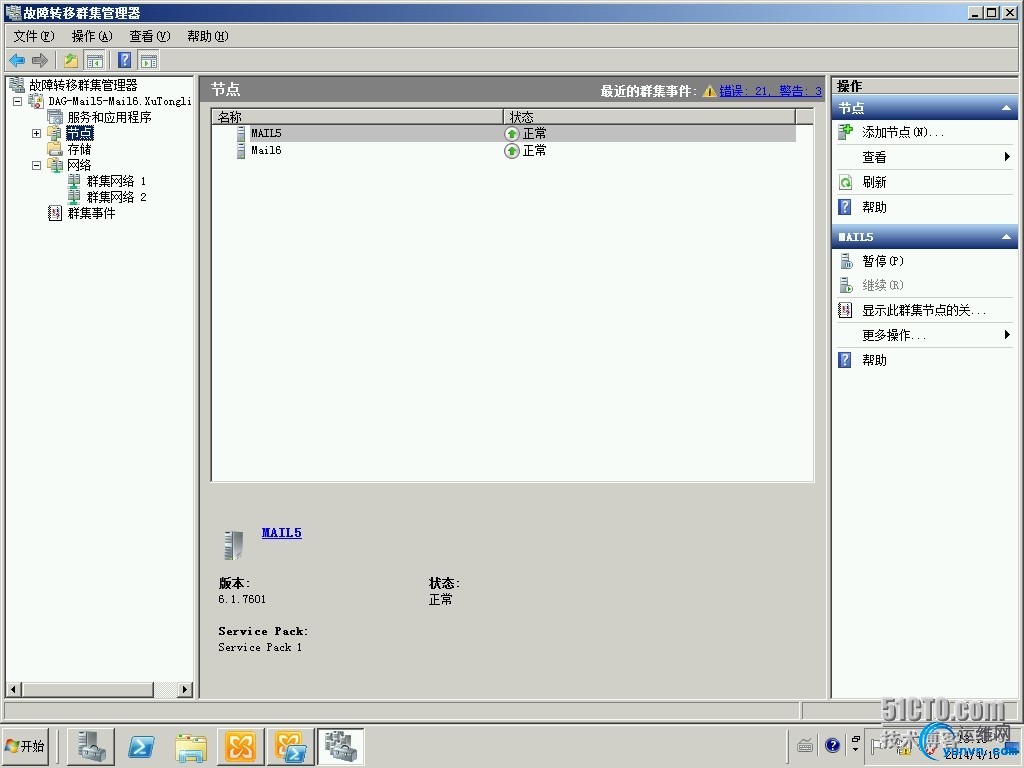Click the 名称 column header

point(357,117)
